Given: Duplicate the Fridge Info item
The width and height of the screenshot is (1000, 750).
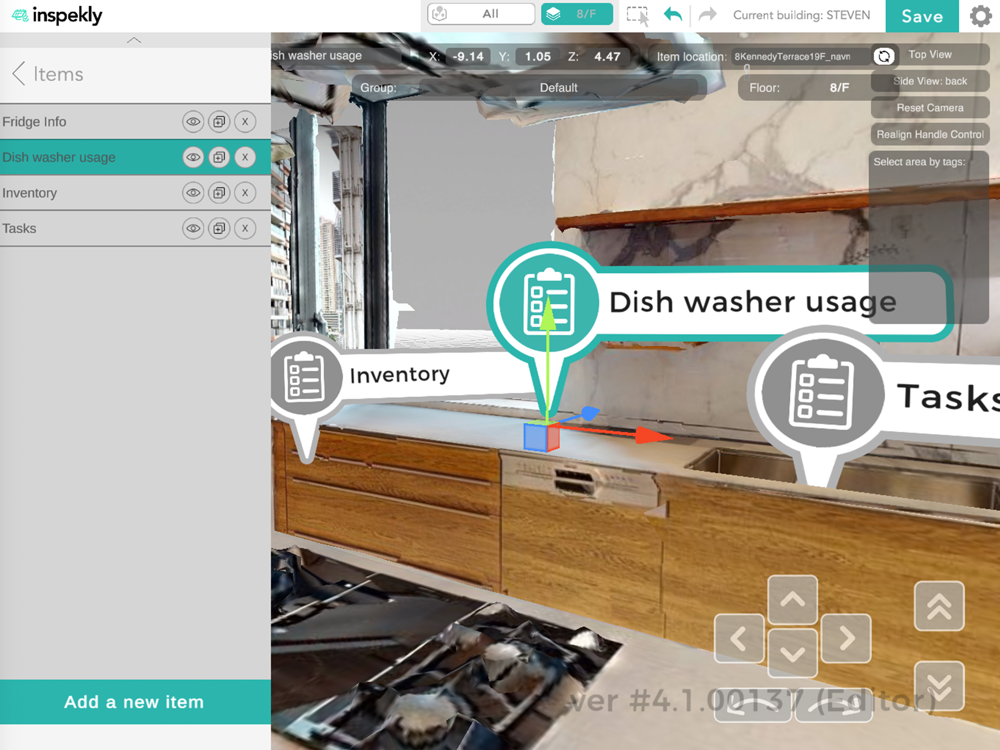Looking at the screenshot, I should [219, 122].
